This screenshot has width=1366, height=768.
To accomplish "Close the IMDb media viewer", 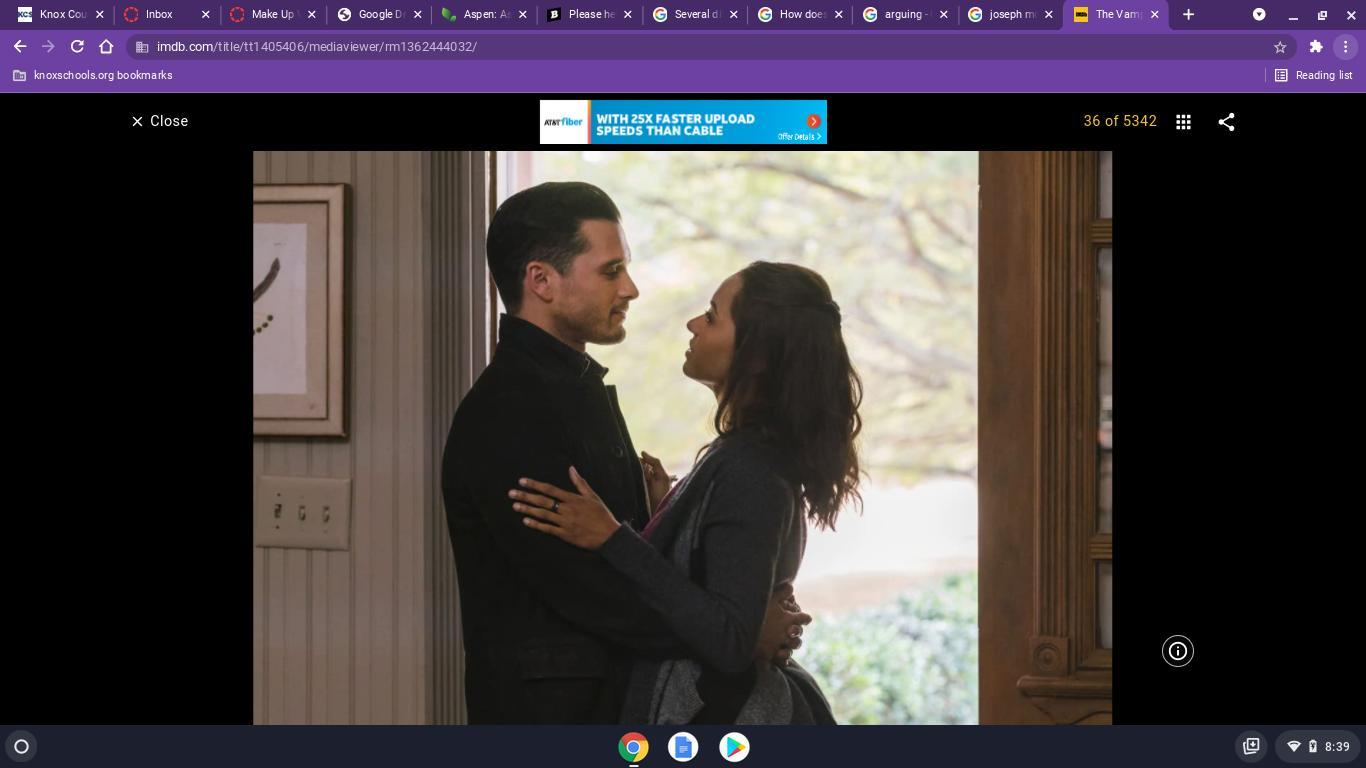I will (160, 121).
